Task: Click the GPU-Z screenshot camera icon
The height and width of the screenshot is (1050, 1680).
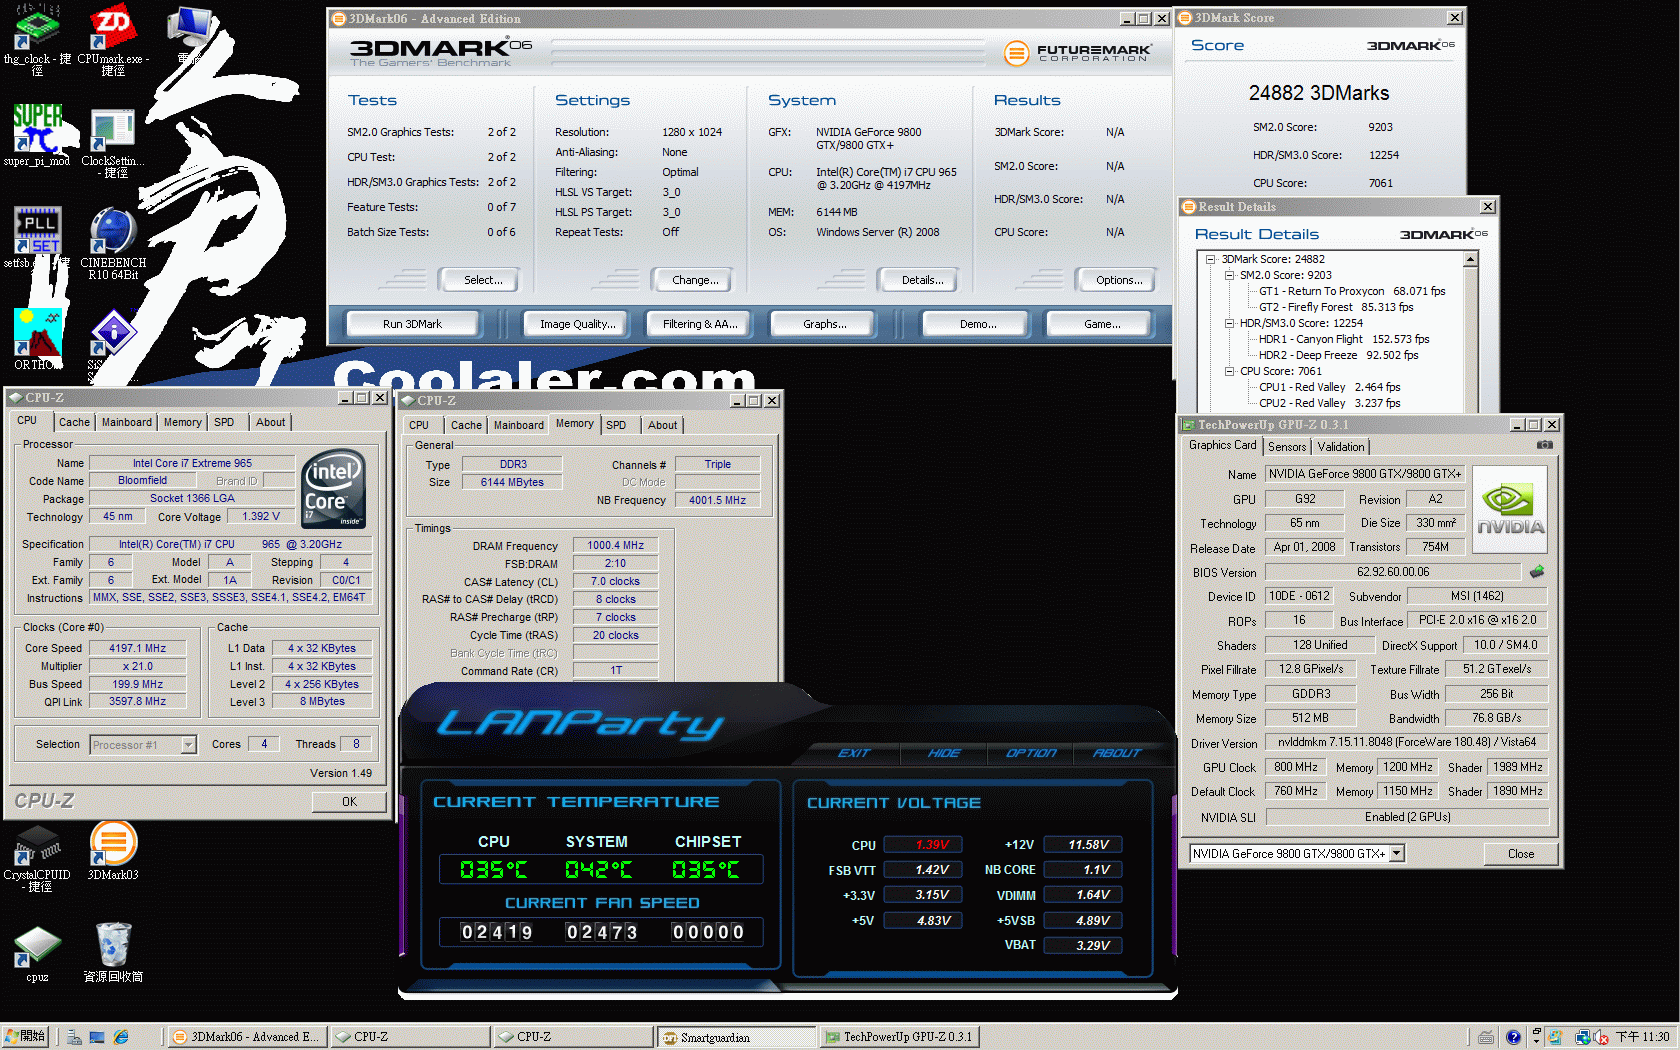Action: [x=1545, y=445]
